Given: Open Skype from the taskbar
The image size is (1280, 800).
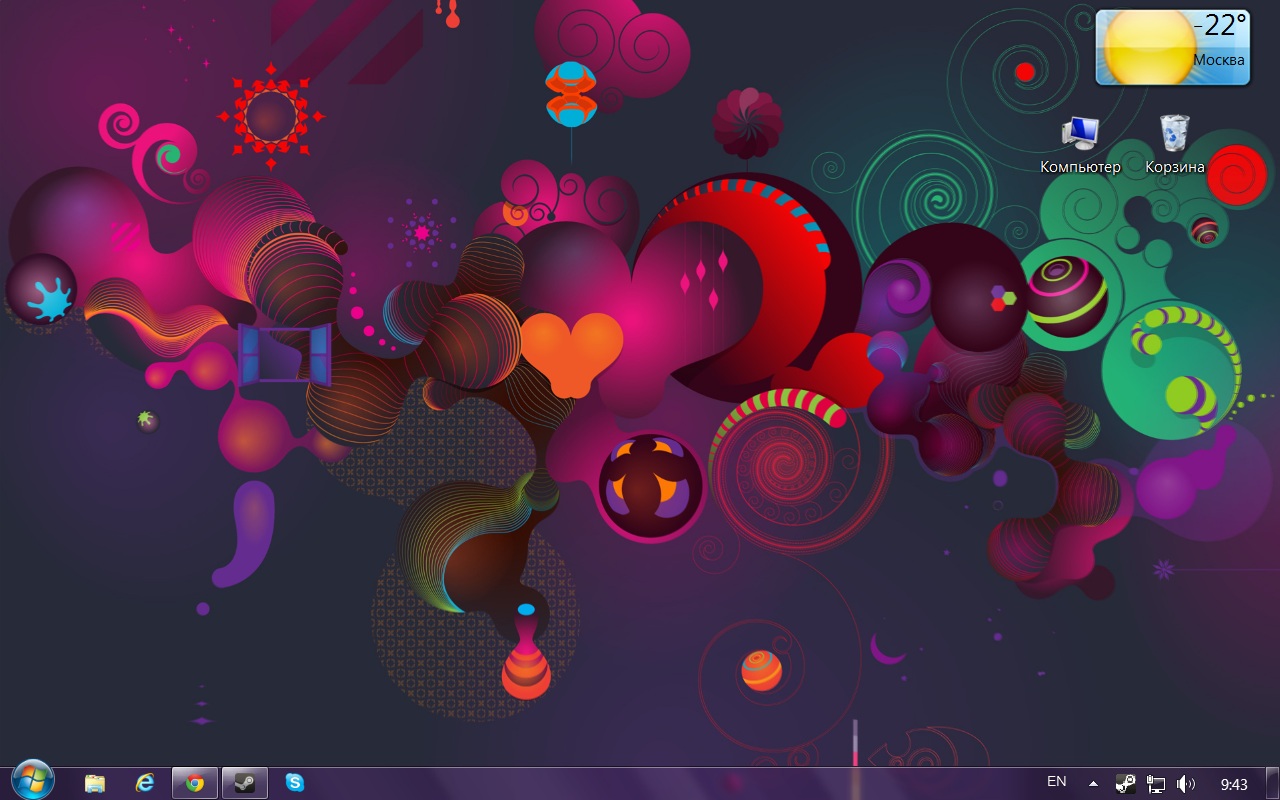Looking at the screenshot, I should click(294, 783).
